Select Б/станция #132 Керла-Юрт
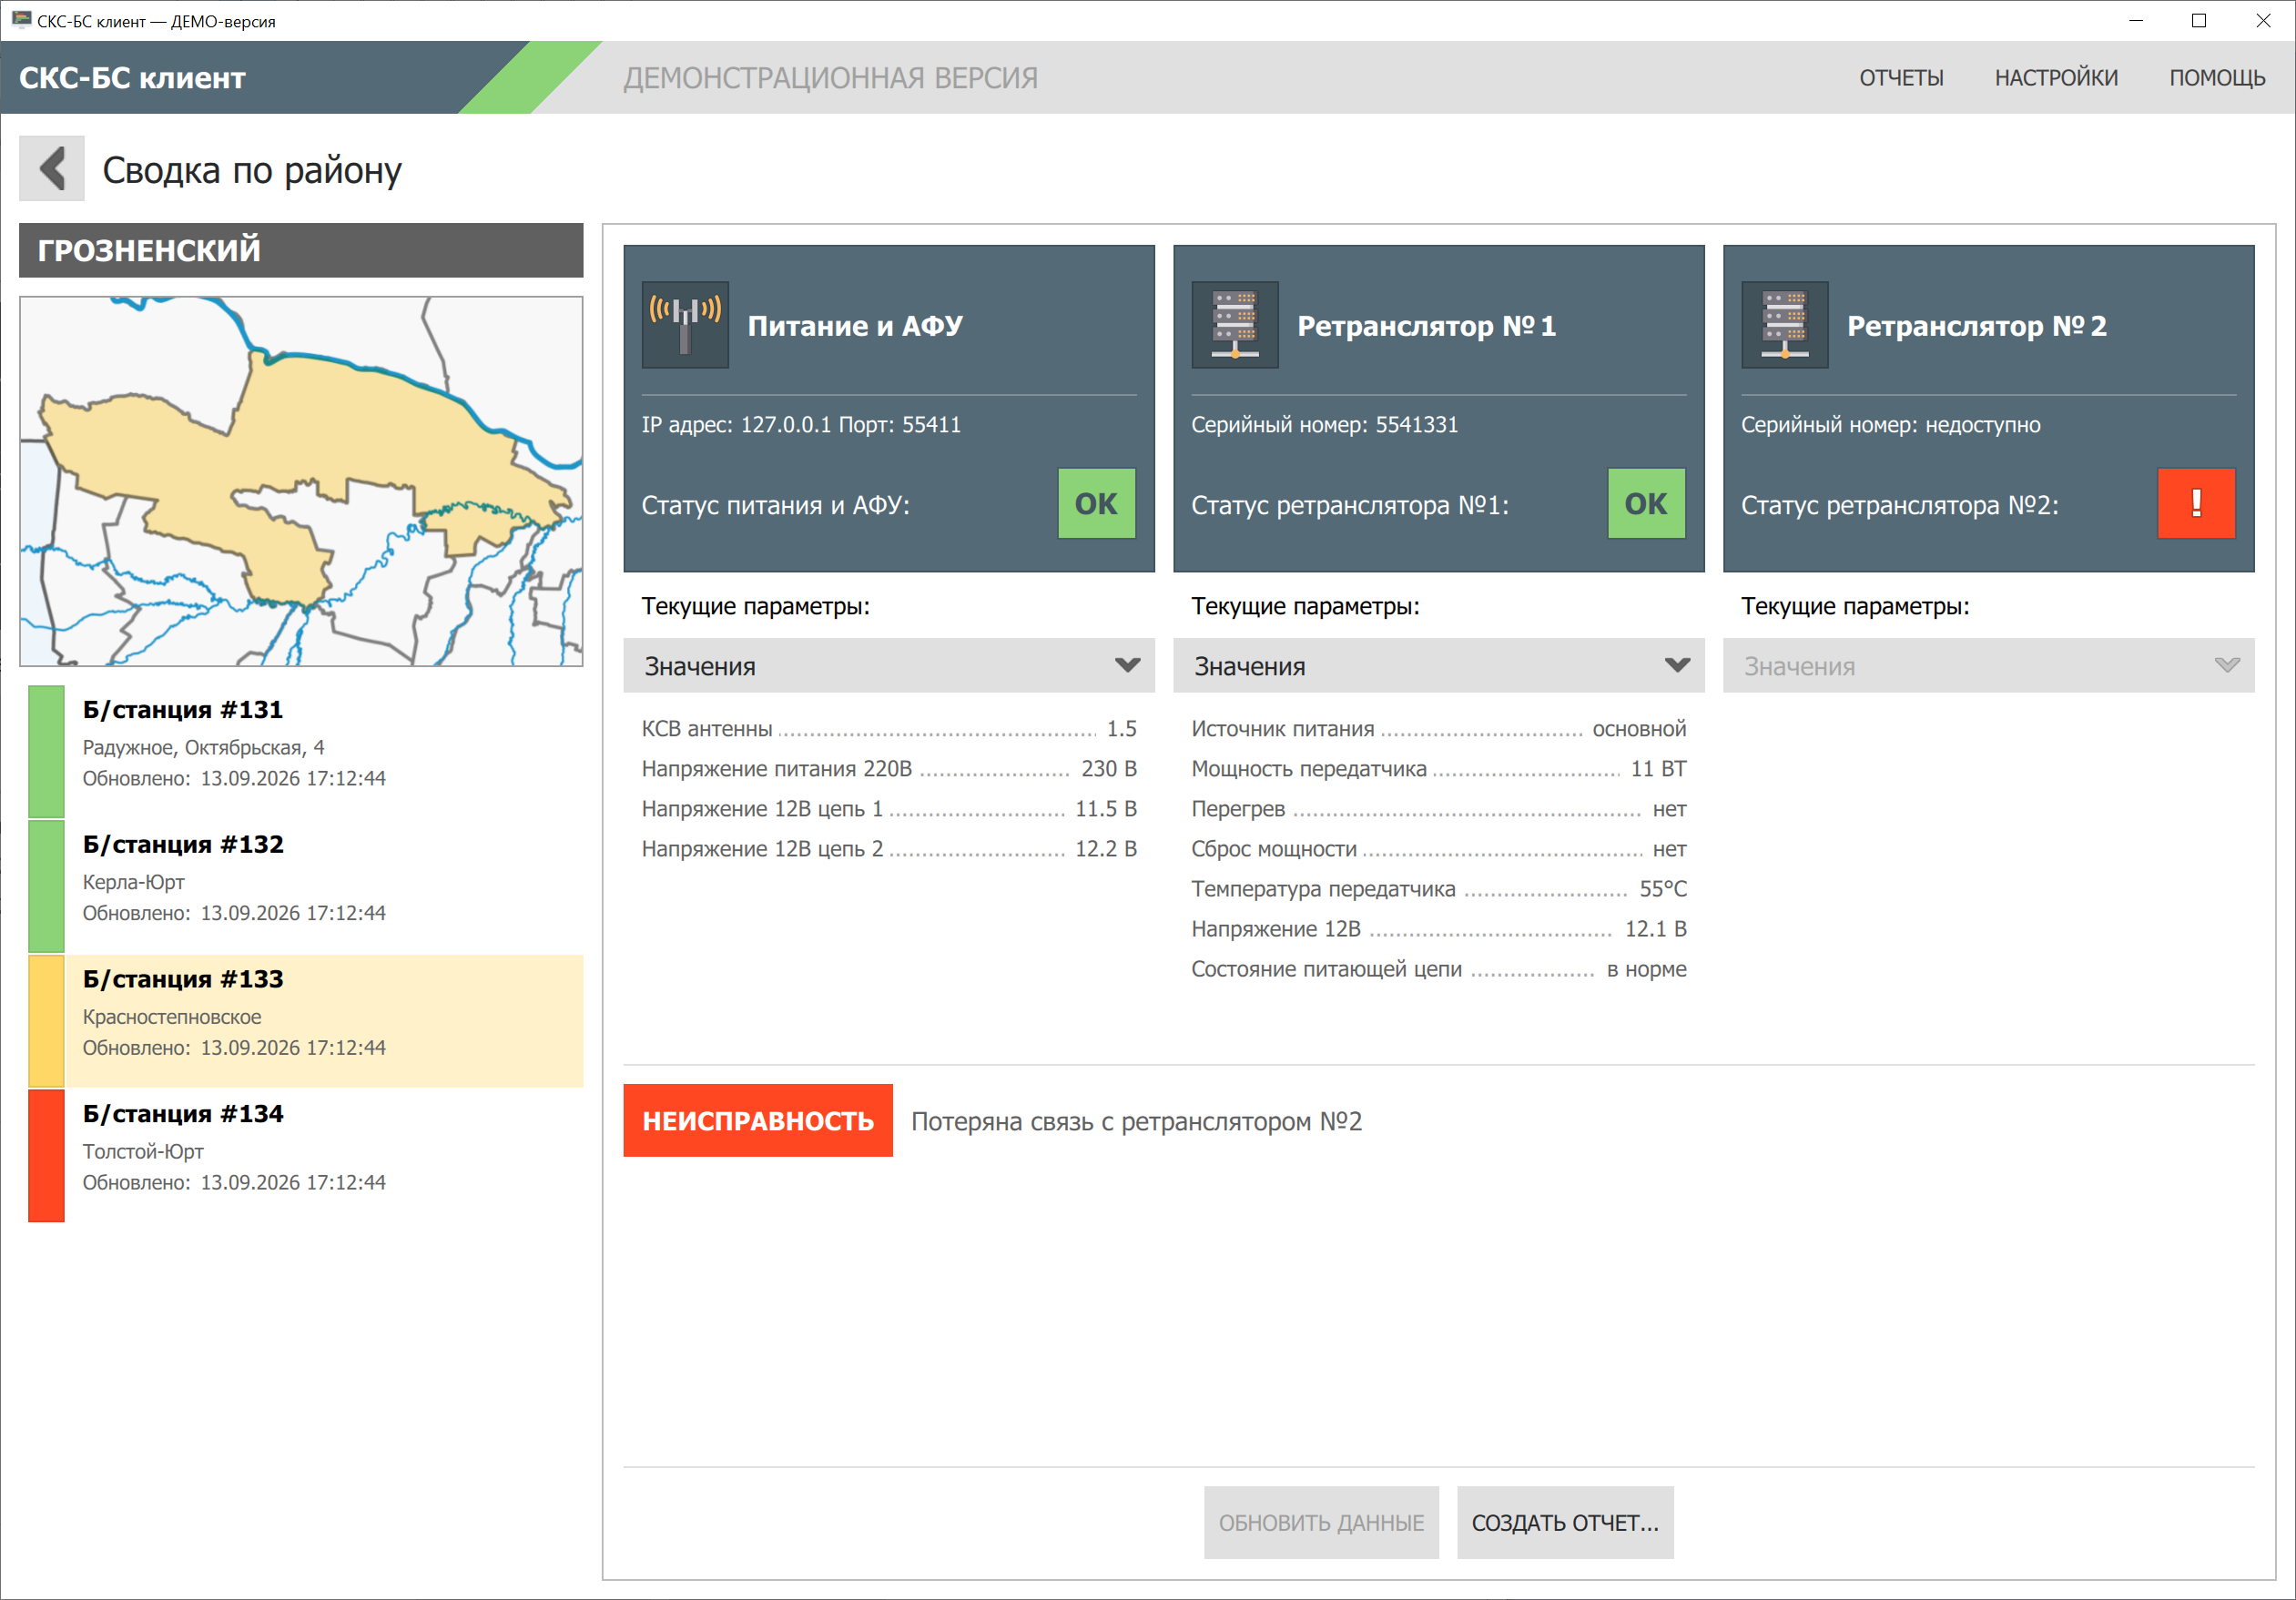The height and width of the screenshot is (1600, 2296). [x=306, y=886]
